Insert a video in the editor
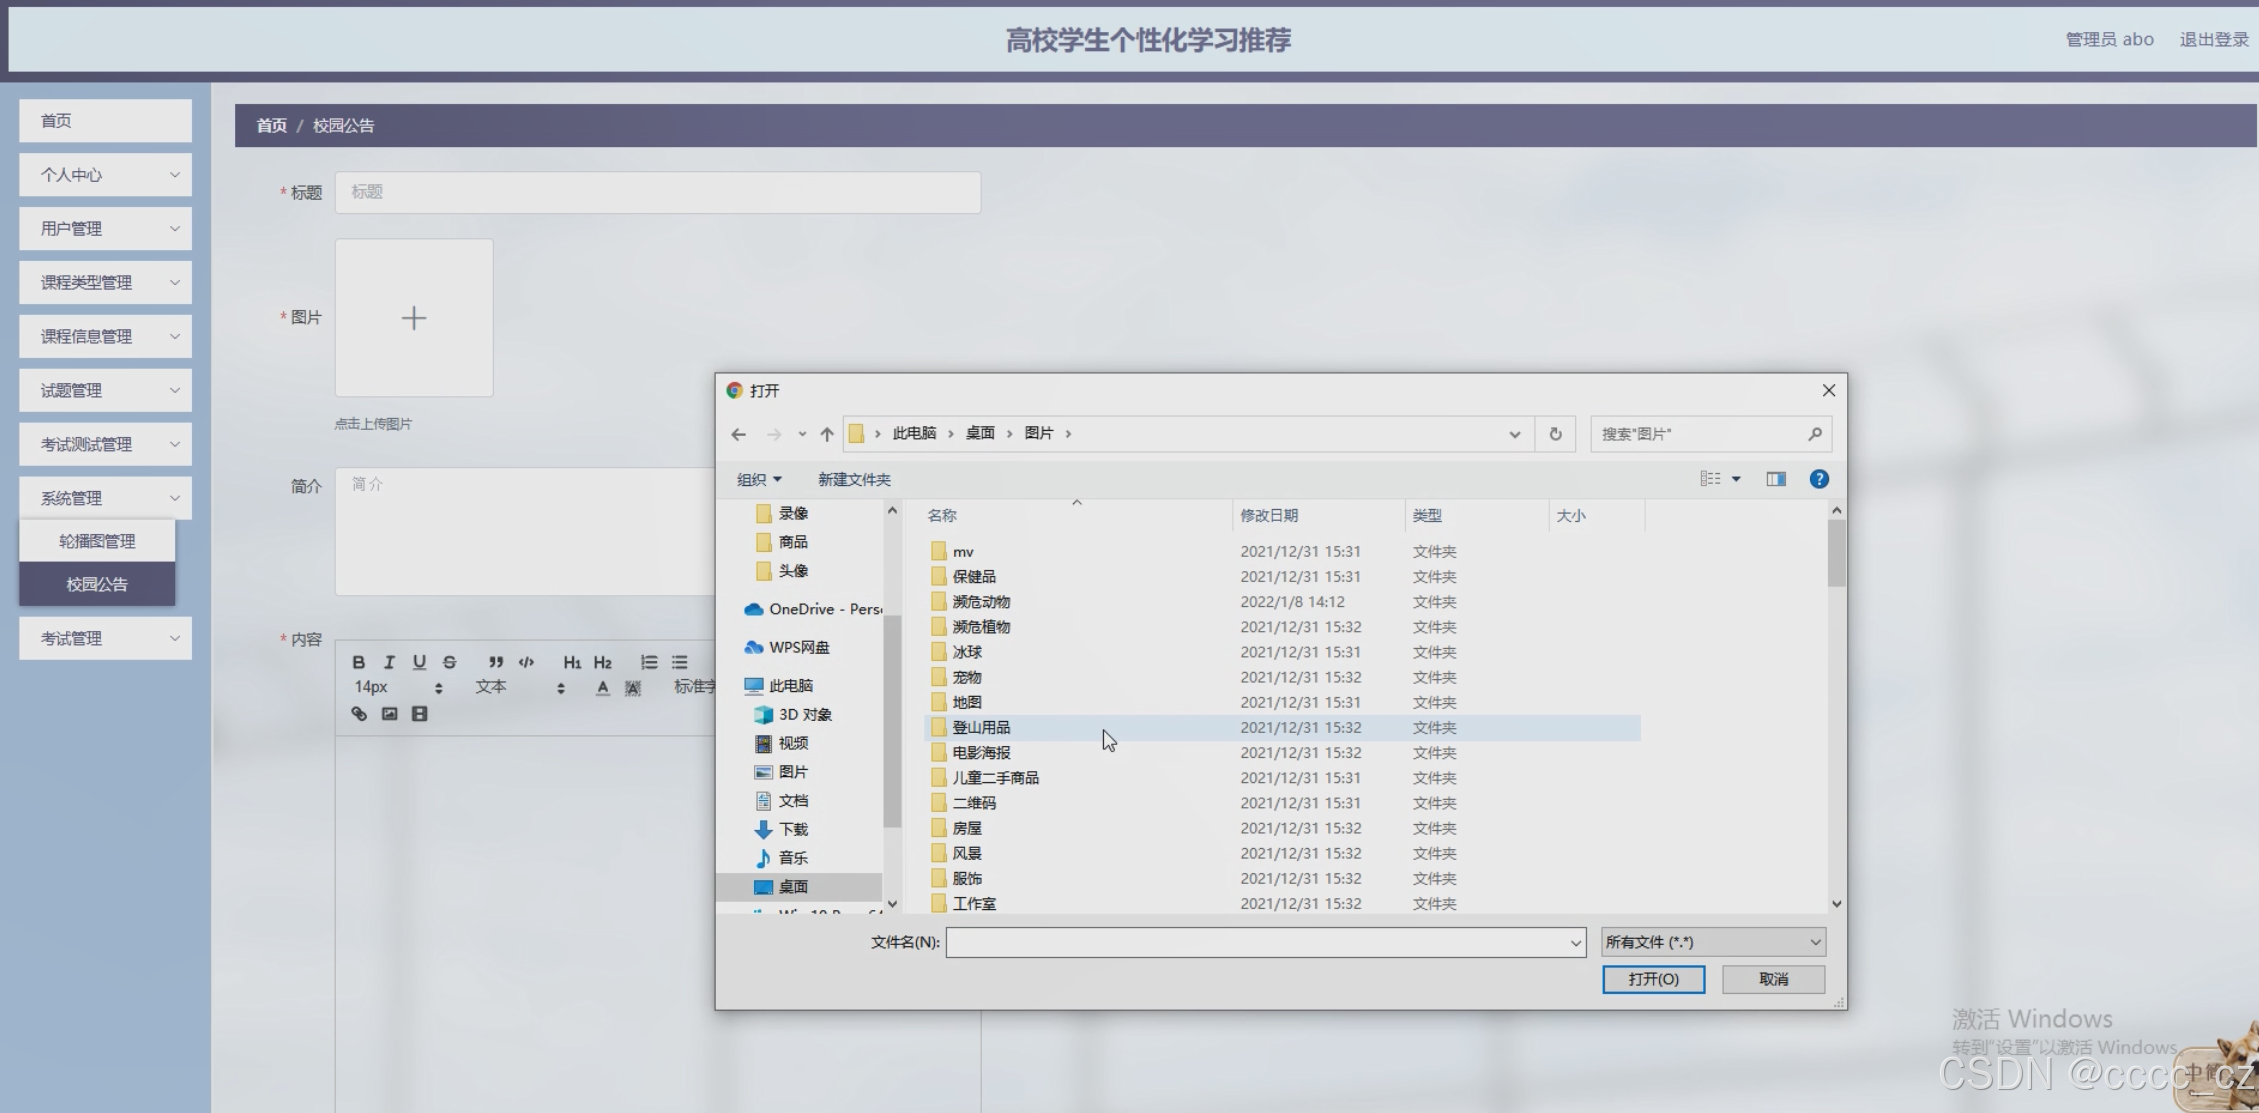 pyautogui.click(x=420, y=714)
